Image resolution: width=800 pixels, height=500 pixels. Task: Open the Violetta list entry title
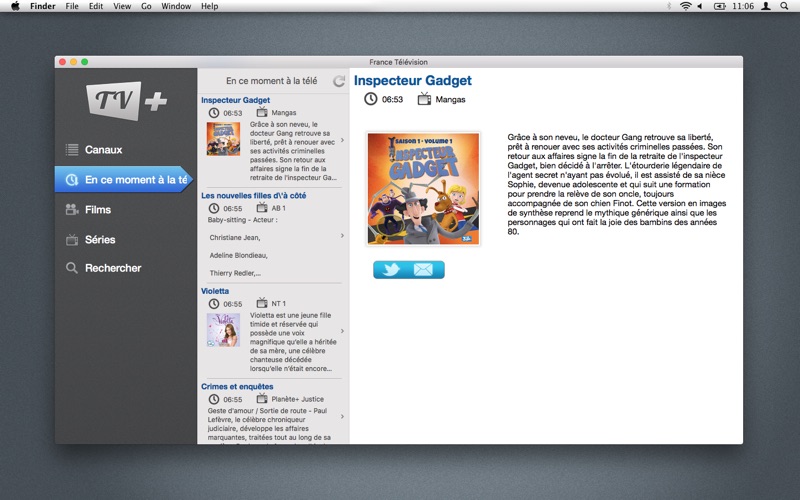pyautogui.click(x=215, y=291)
